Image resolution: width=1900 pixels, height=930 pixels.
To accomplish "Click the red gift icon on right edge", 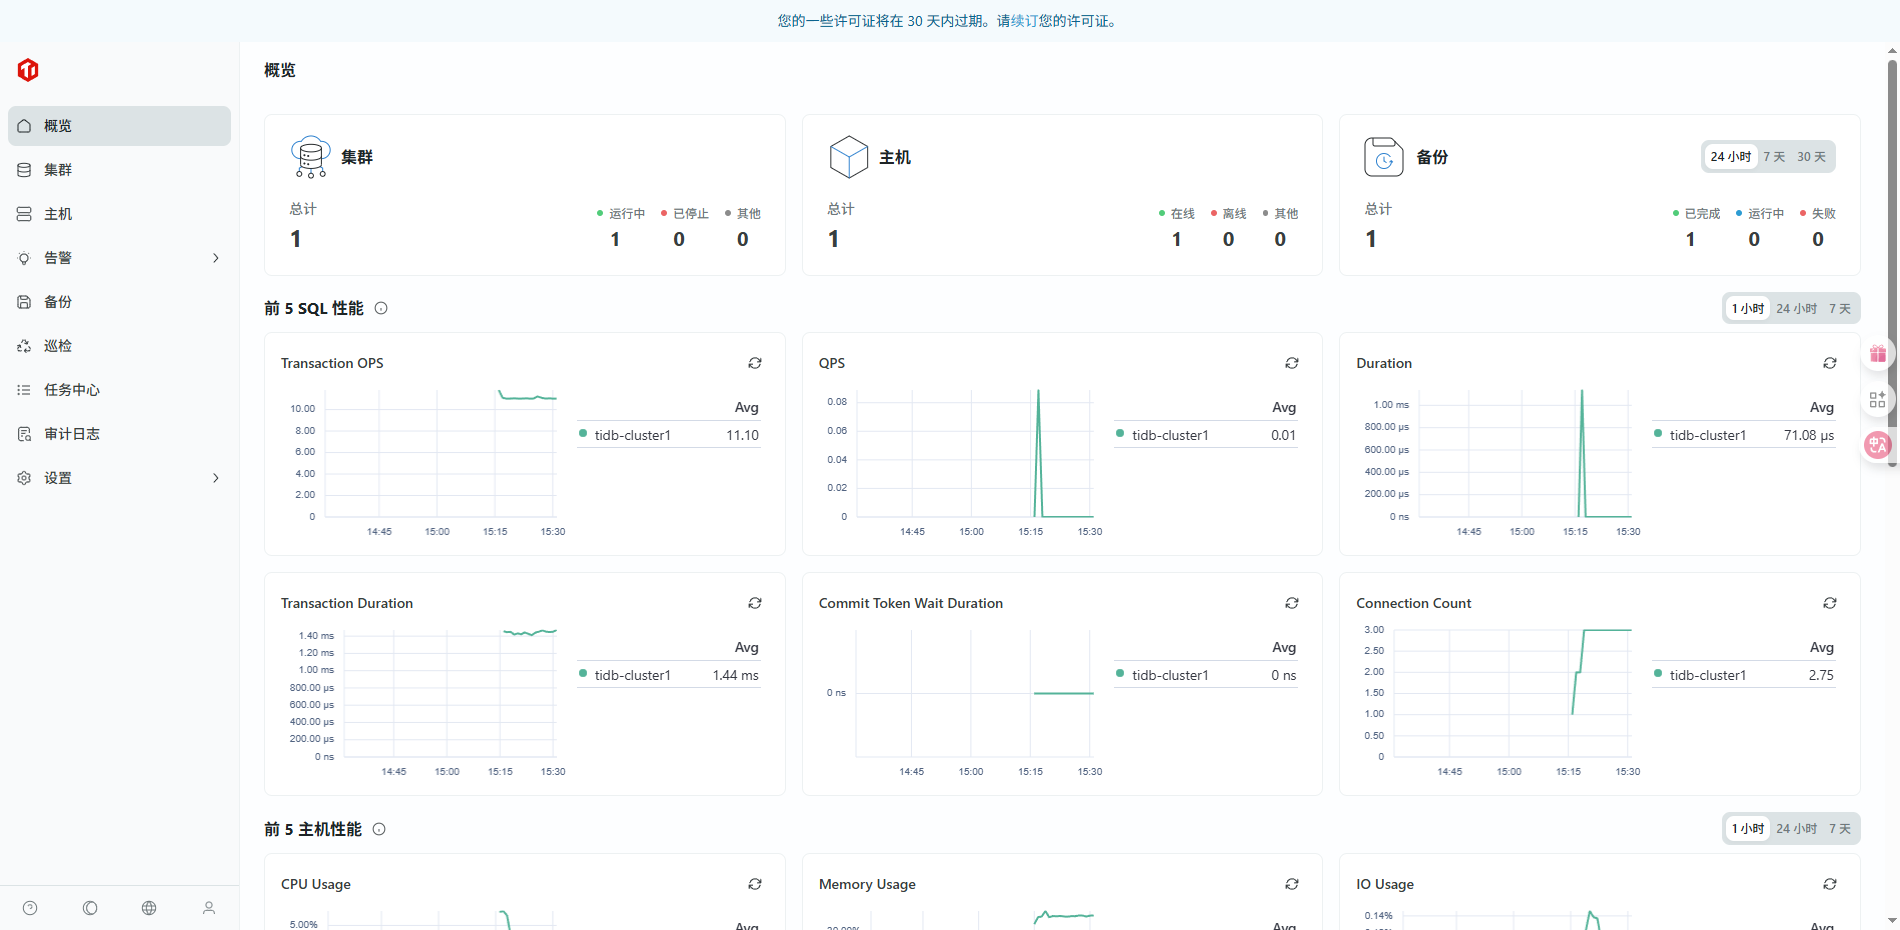I will click(x=1877, y=354).
